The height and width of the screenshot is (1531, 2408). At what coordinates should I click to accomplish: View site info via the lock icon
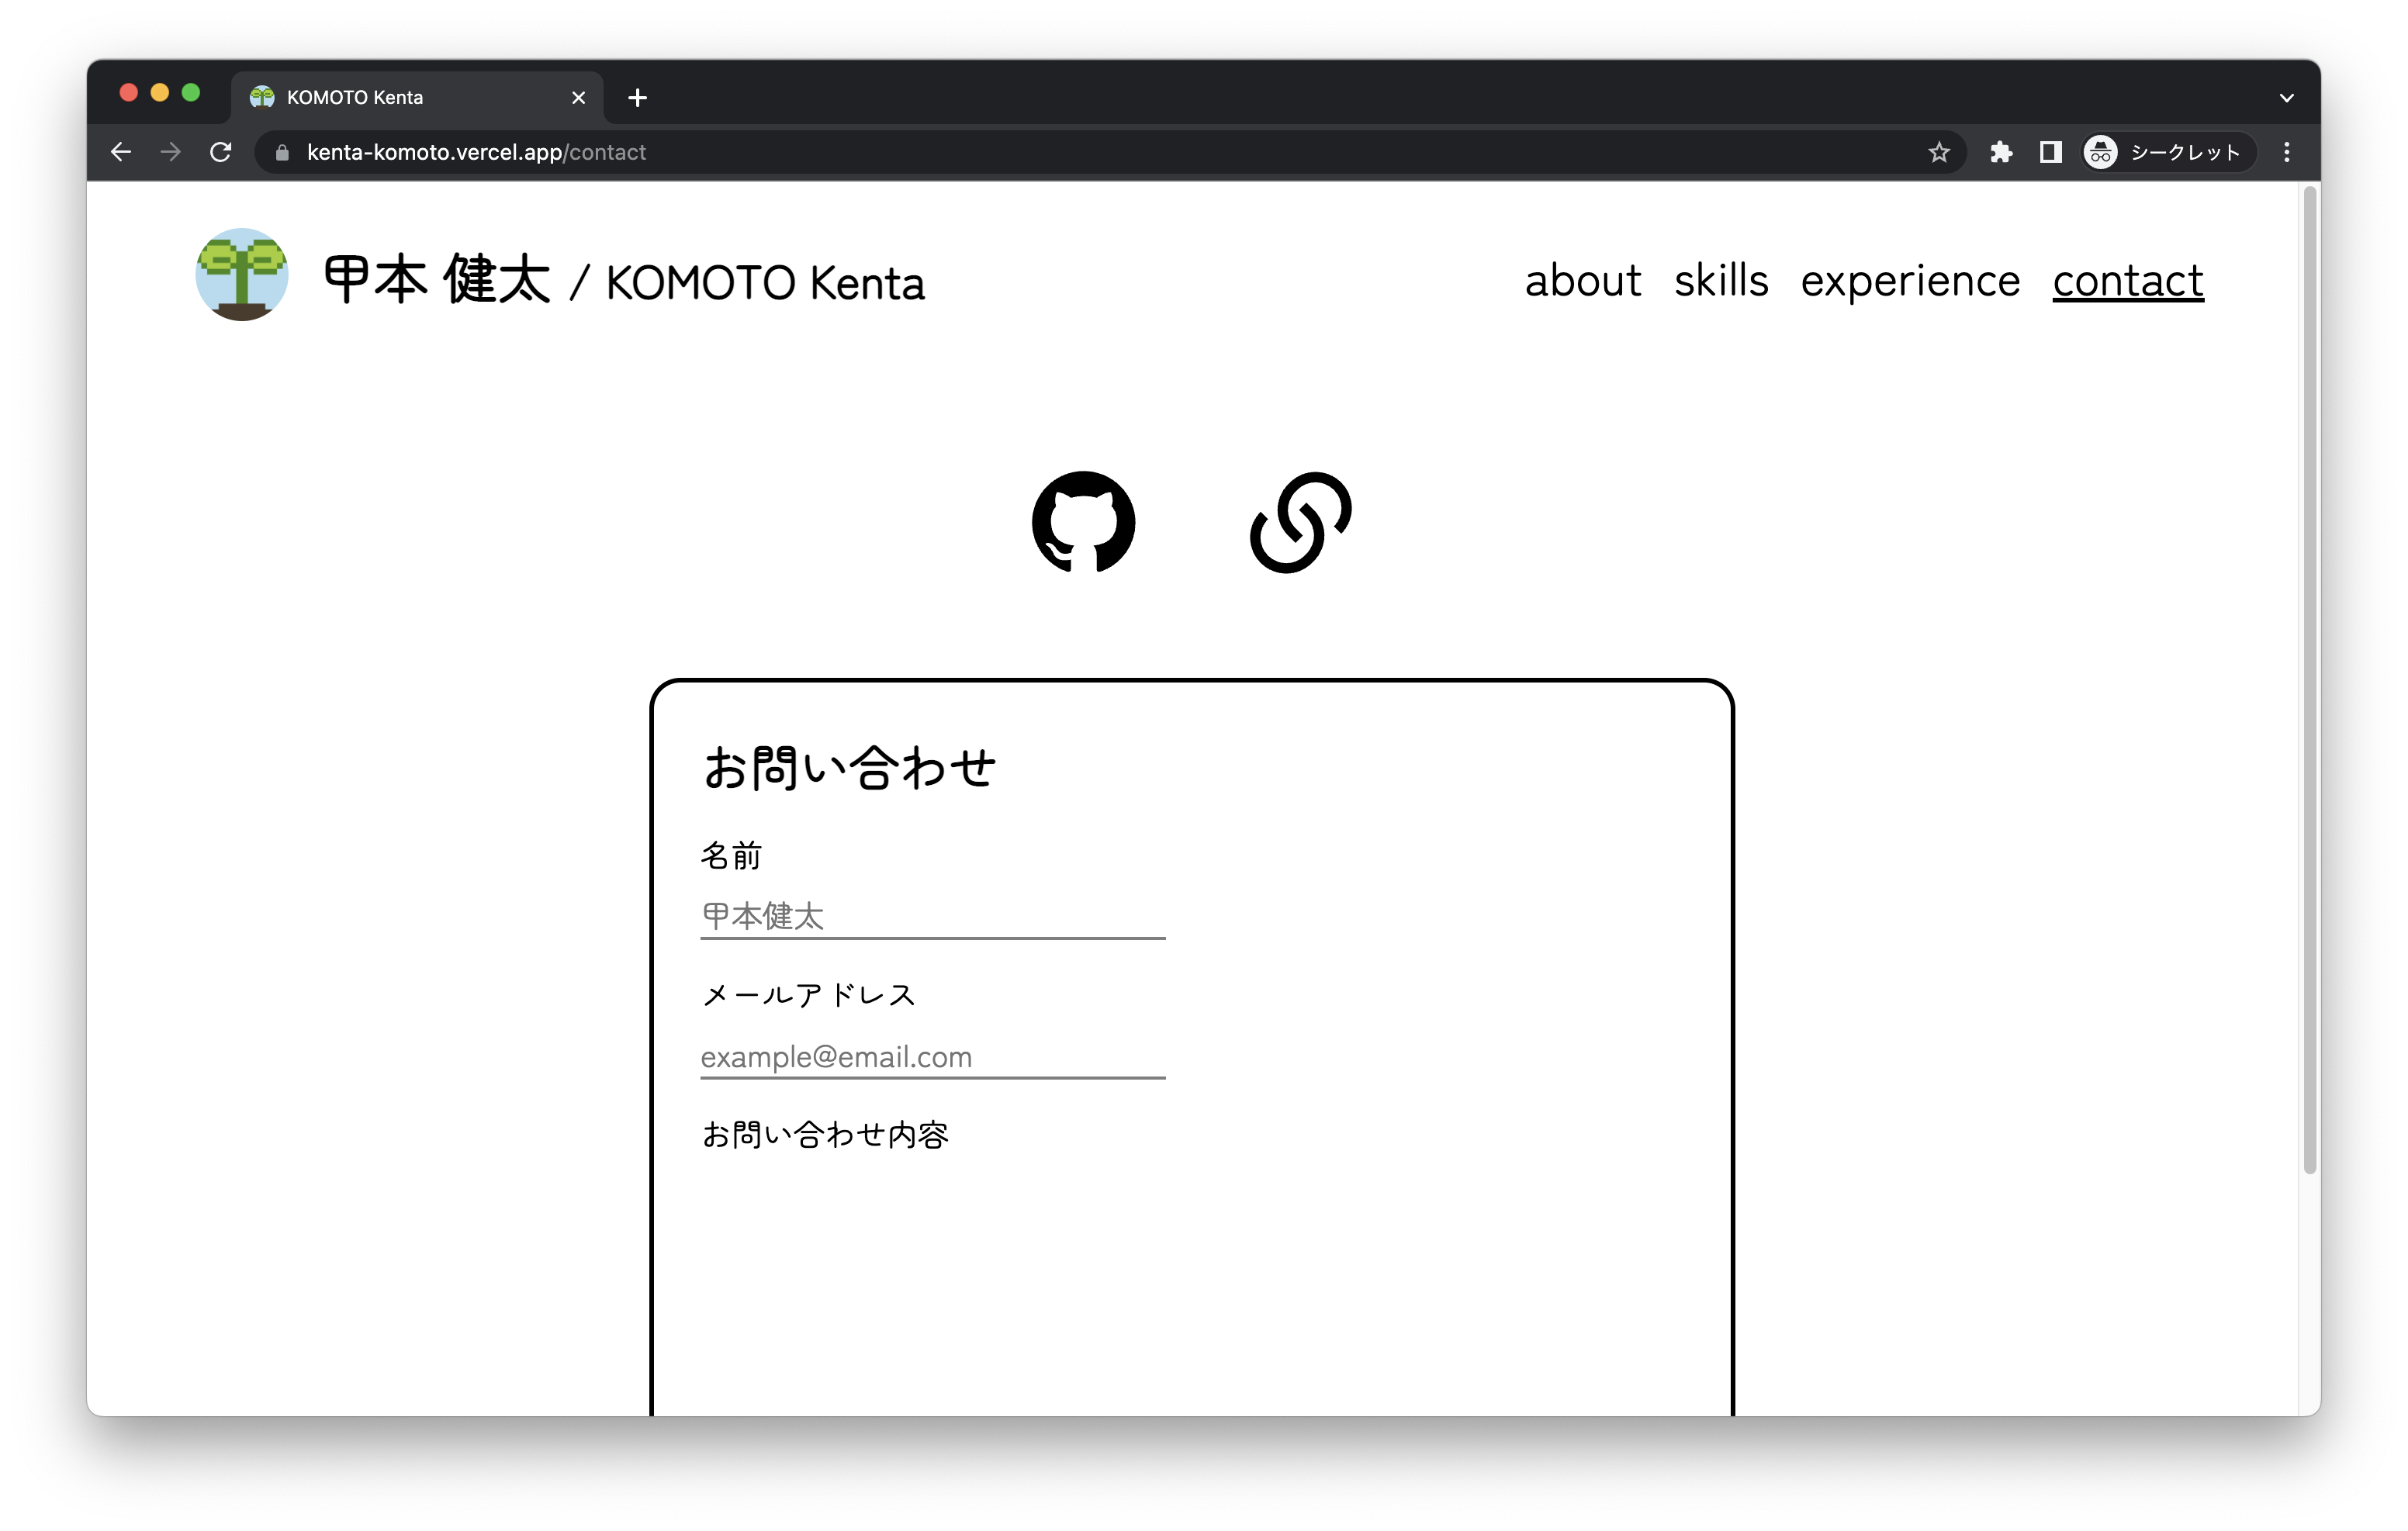point(283,152)
